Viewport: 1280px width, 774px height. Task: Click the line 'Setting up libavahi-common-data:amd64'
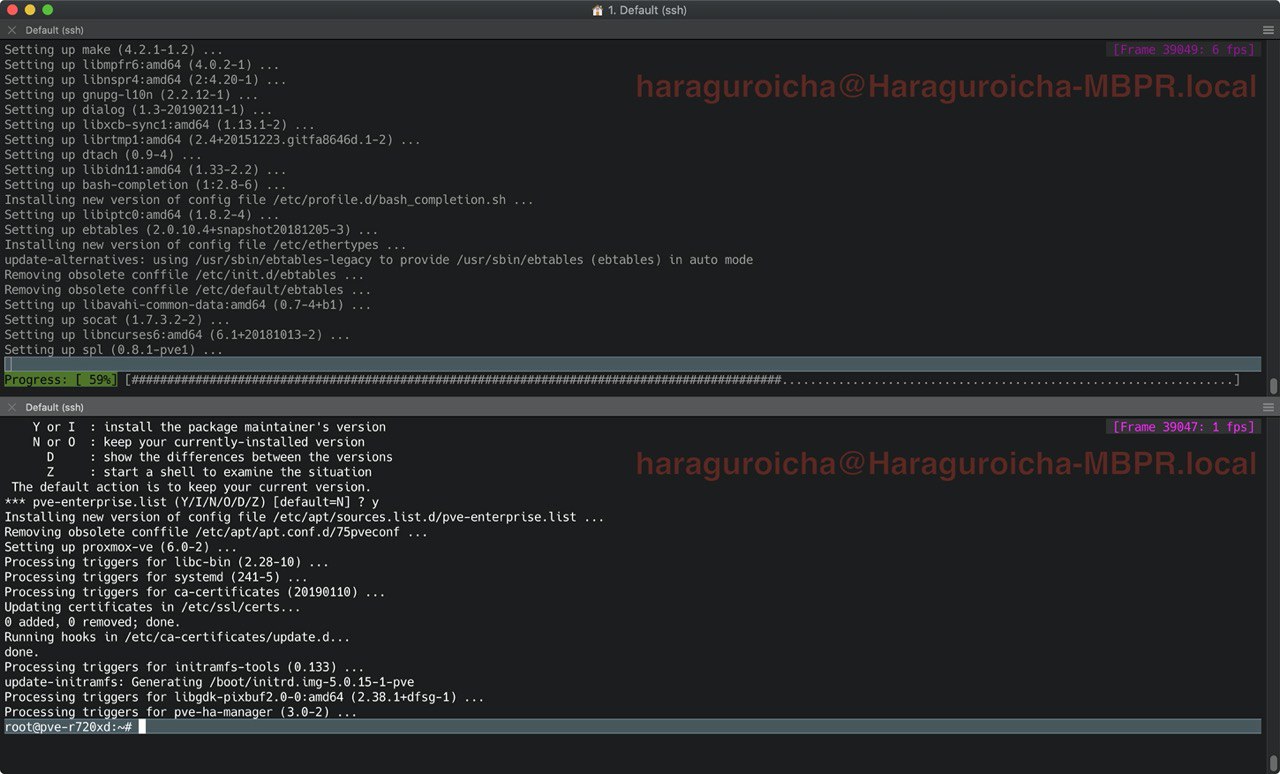188,304
